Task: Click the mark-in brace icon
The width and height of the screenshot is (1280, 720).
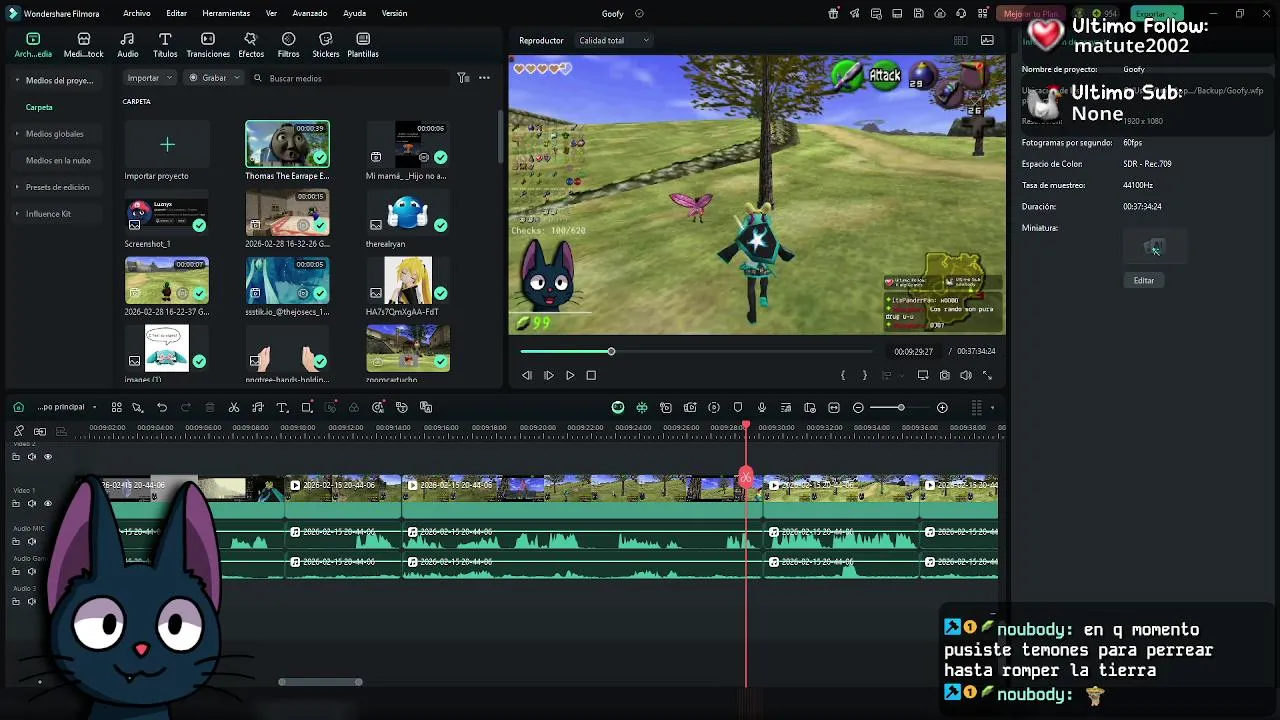Action: 843,375
